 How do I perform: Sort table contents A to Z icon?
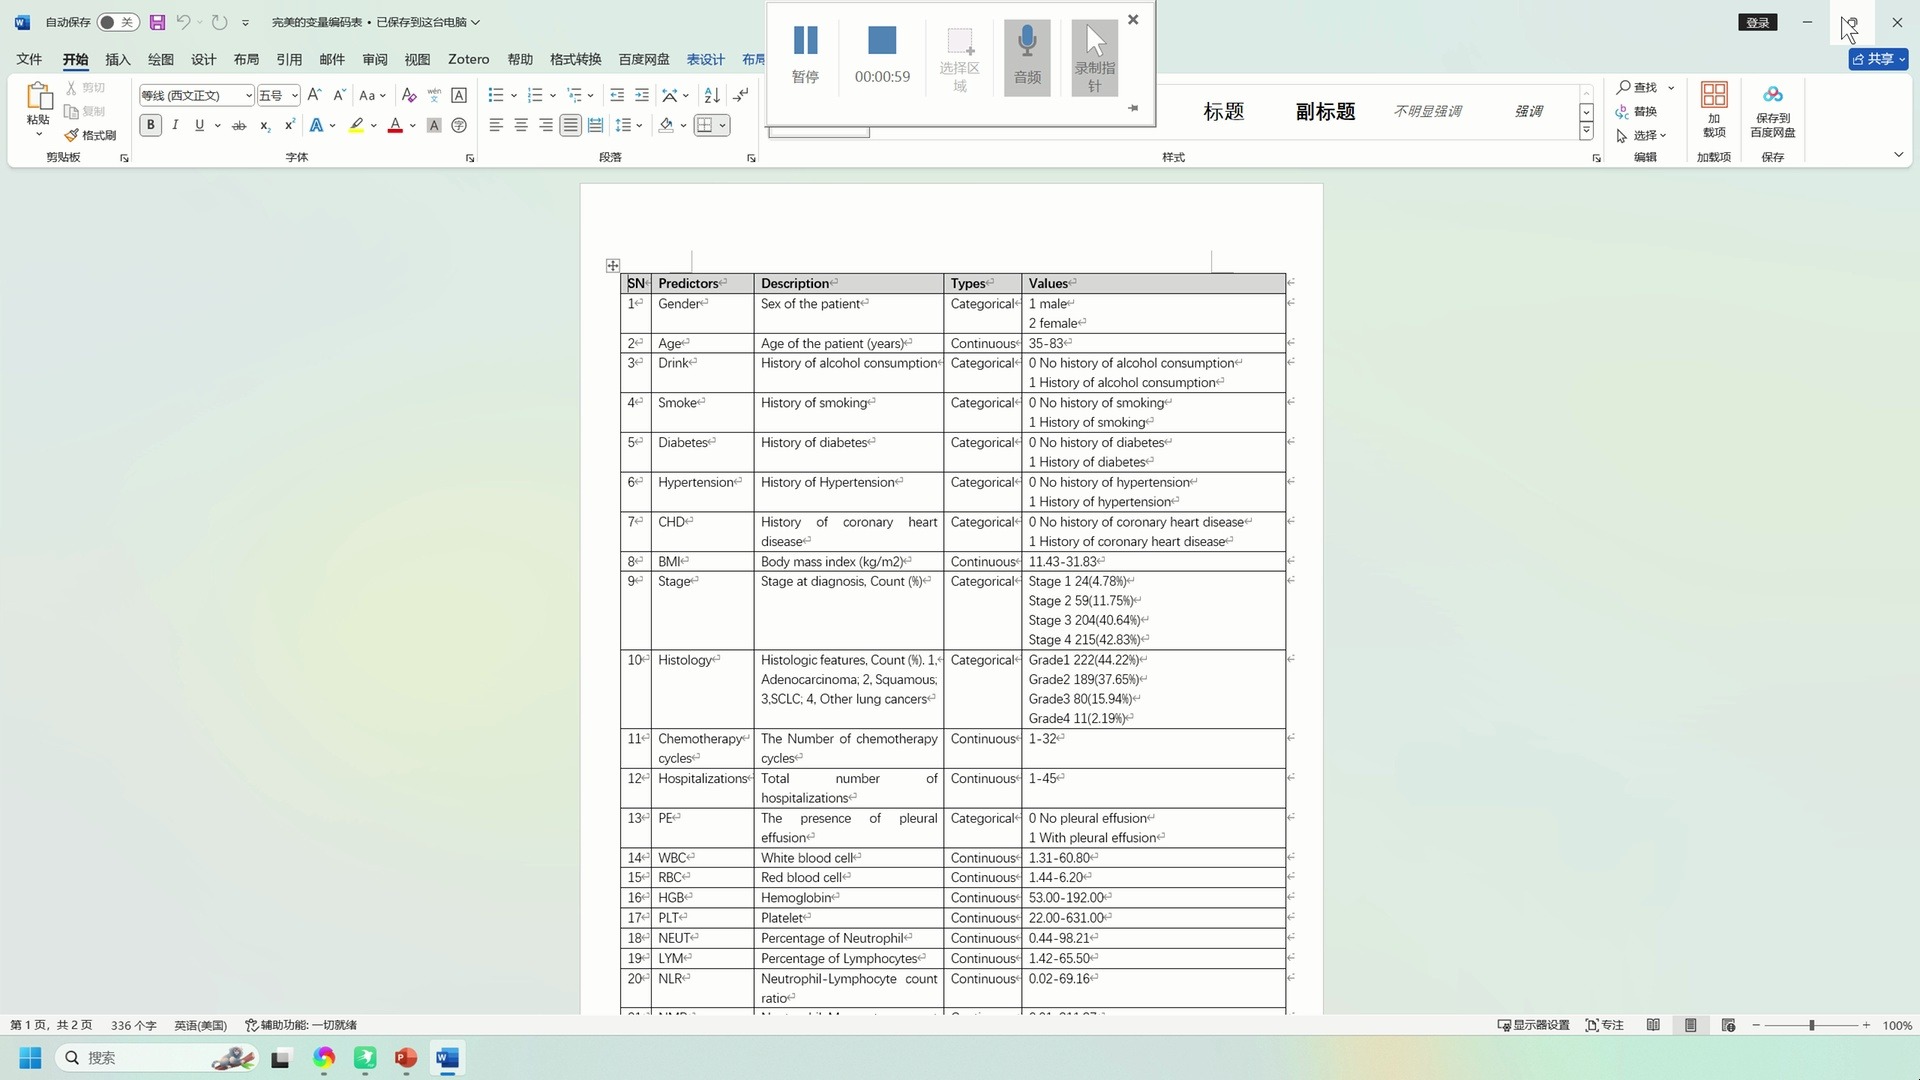coord(712,95)
